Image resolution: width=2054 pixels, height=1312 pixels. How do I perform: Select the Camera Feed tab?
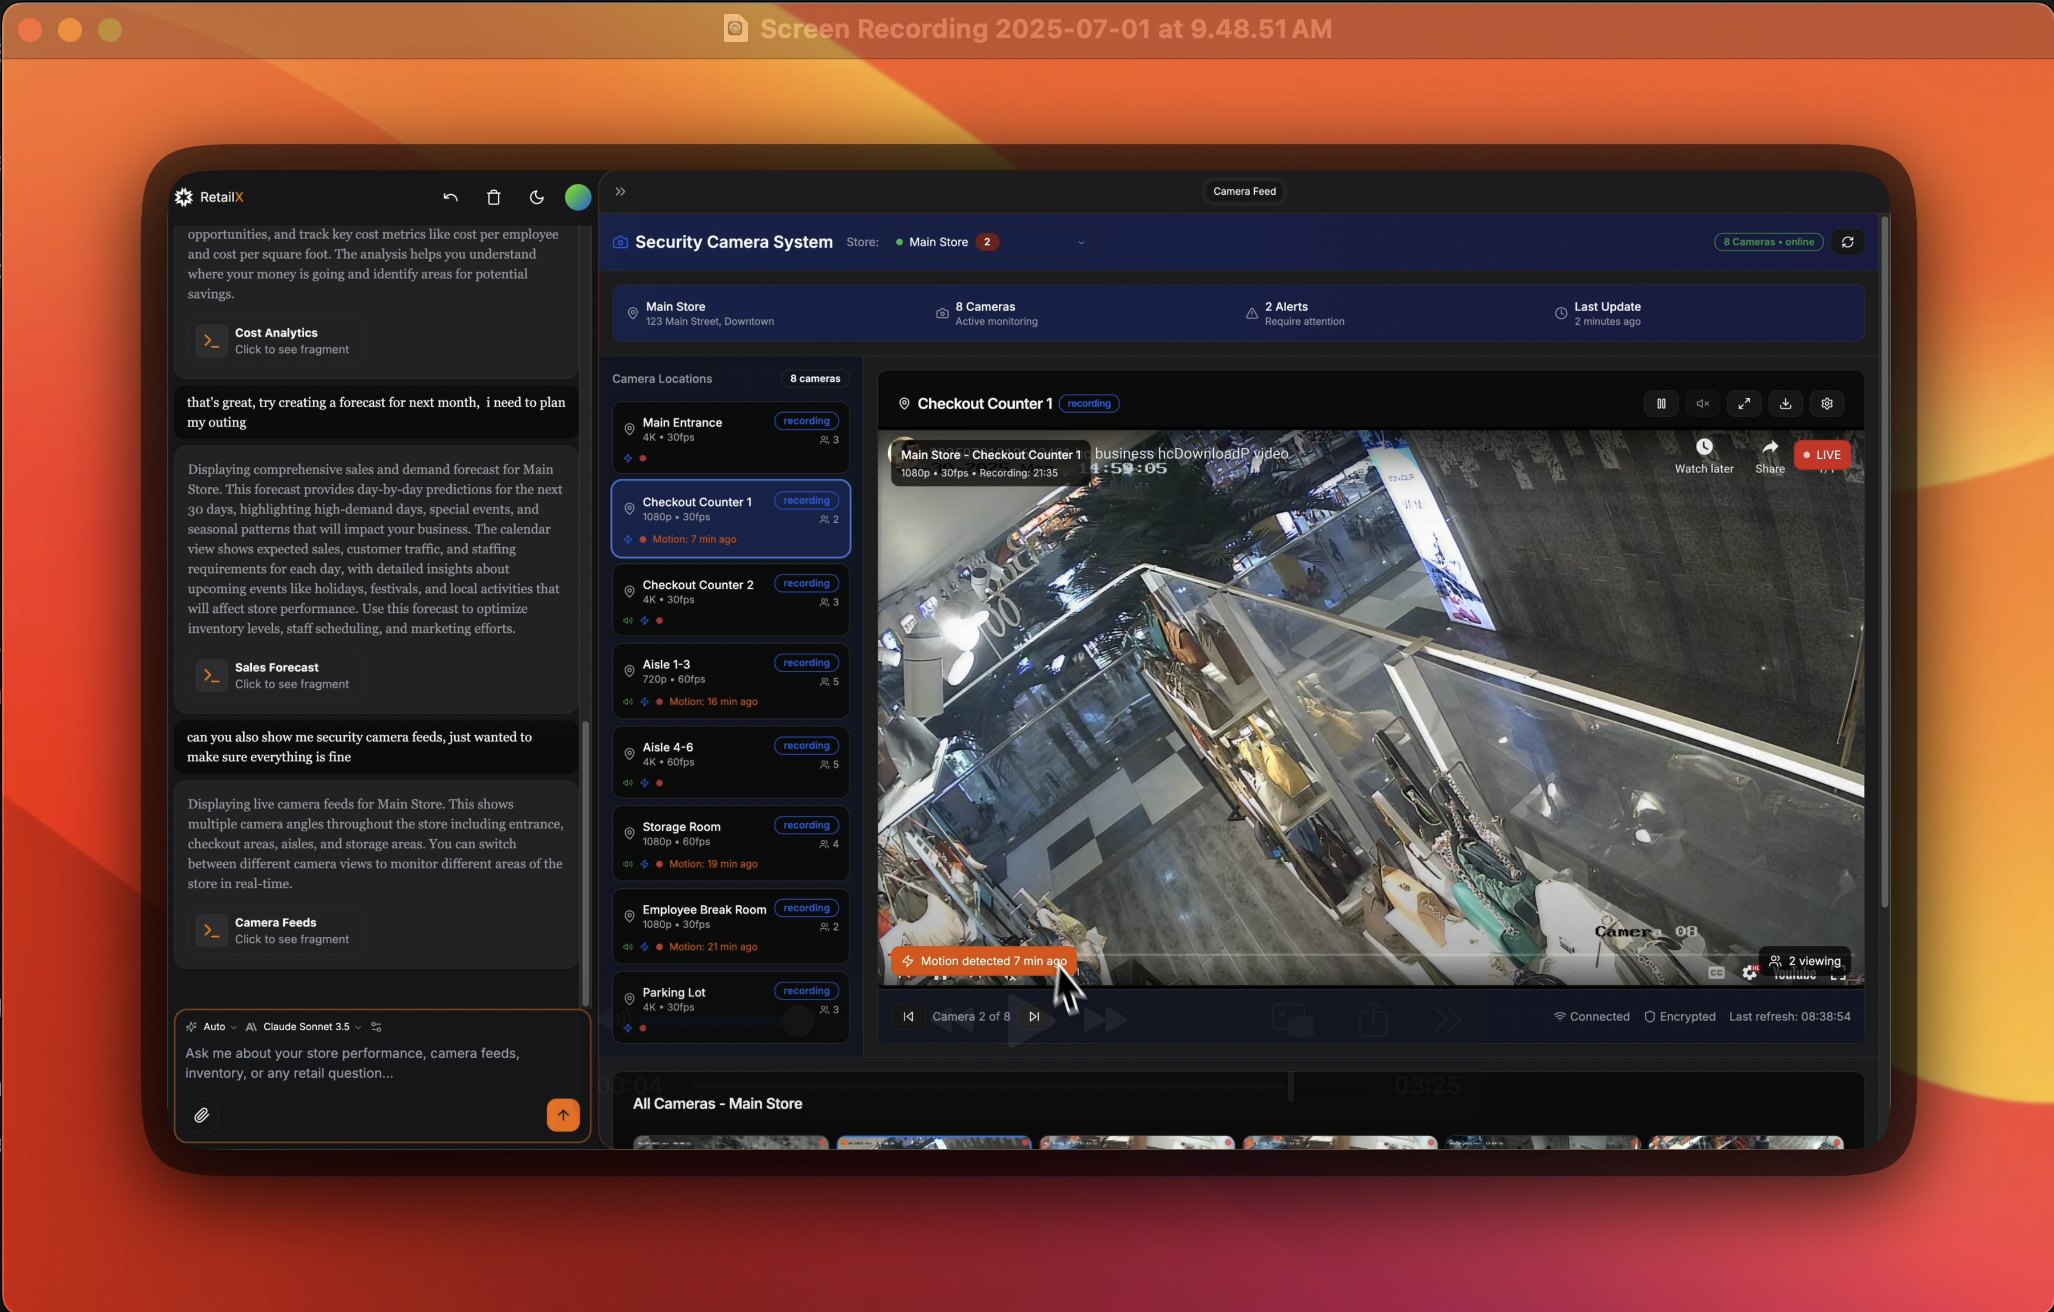point(1244,191)
